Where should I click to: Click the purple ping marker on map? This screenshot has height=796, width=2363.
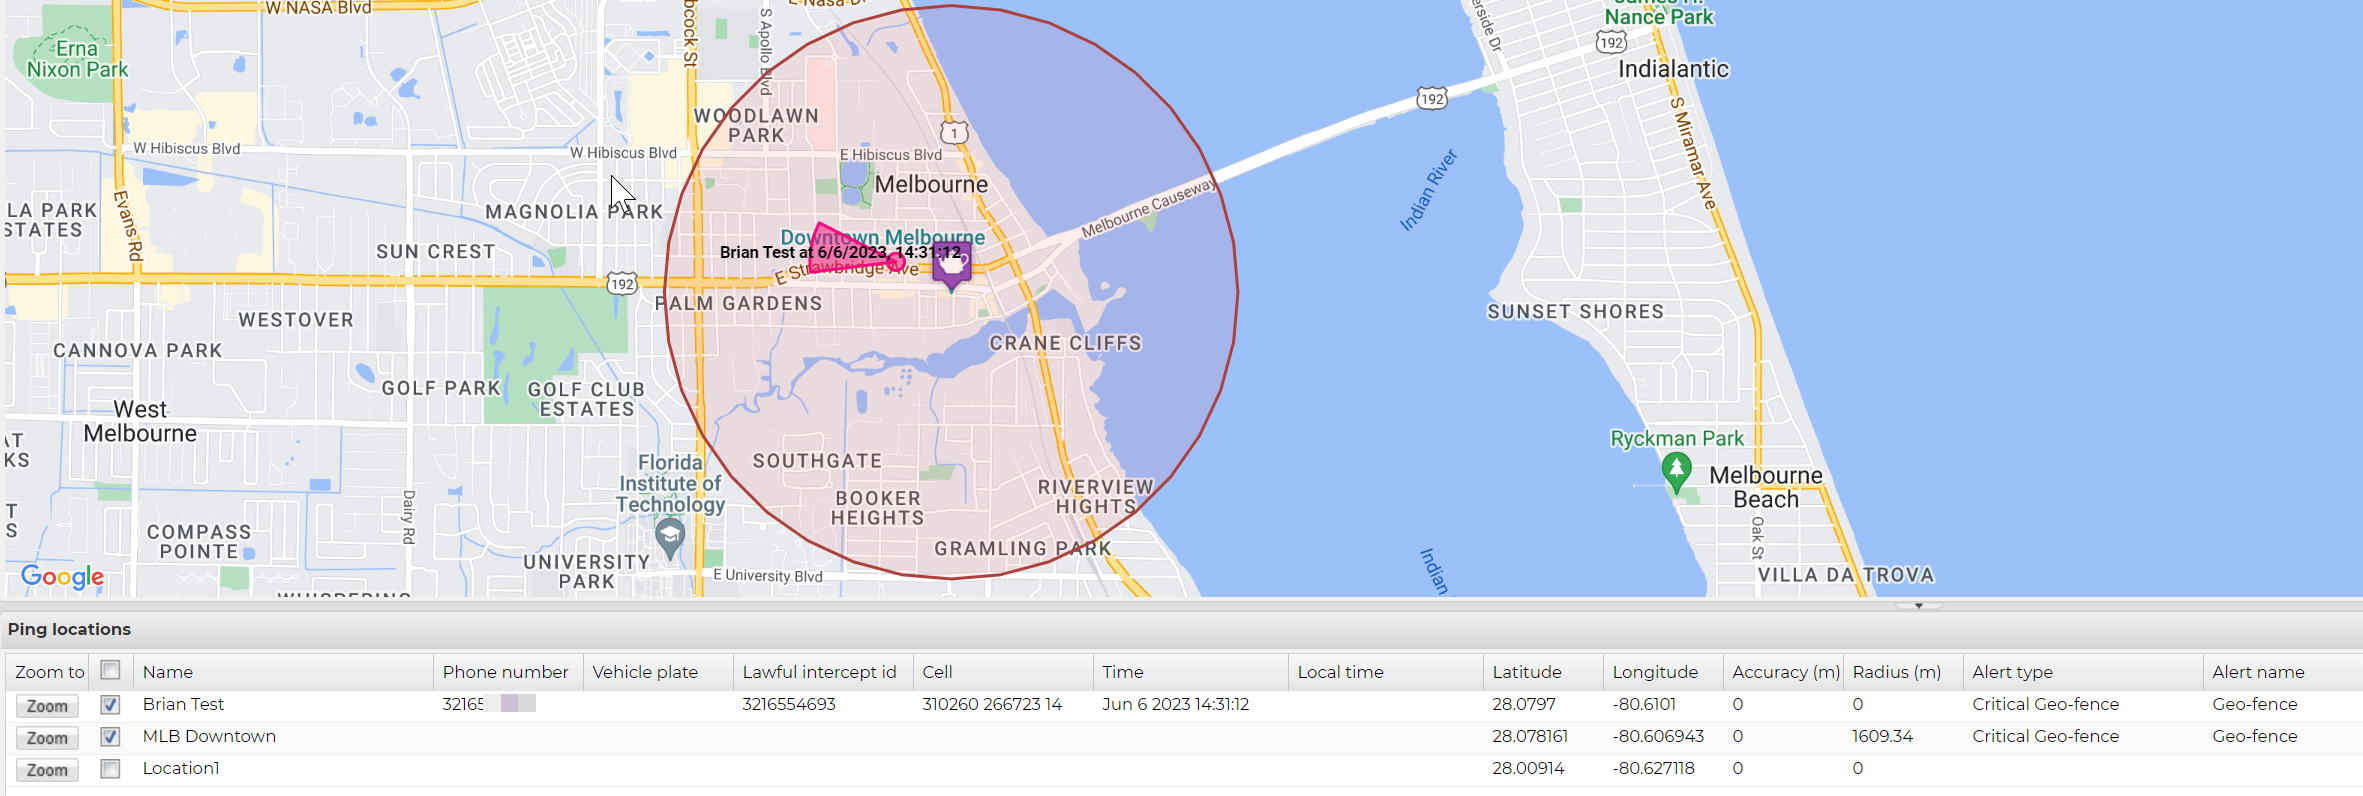point(951,264)
